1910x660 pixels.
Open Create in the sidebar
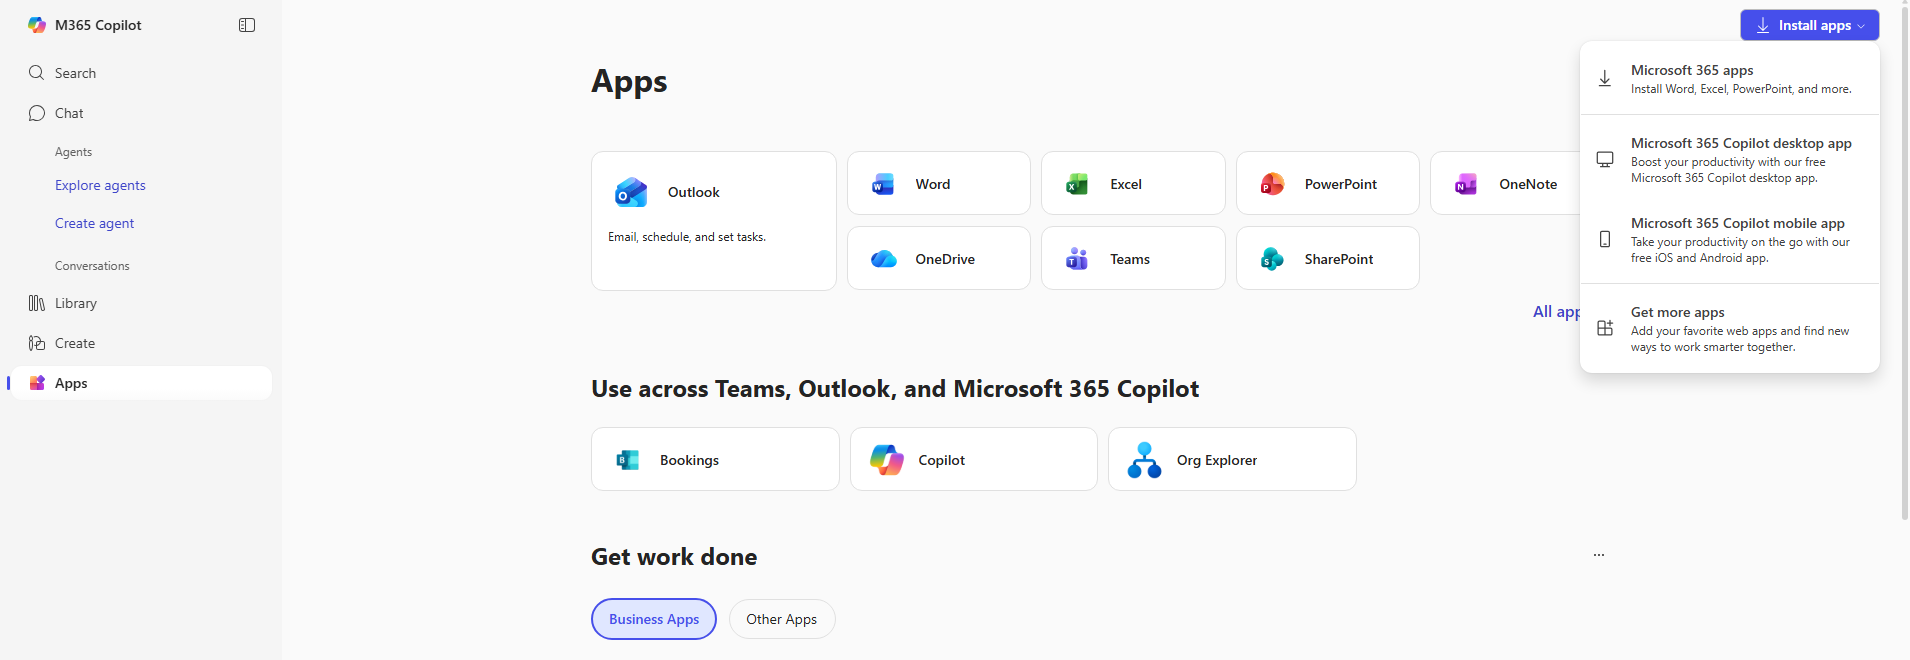click(141, 343)
